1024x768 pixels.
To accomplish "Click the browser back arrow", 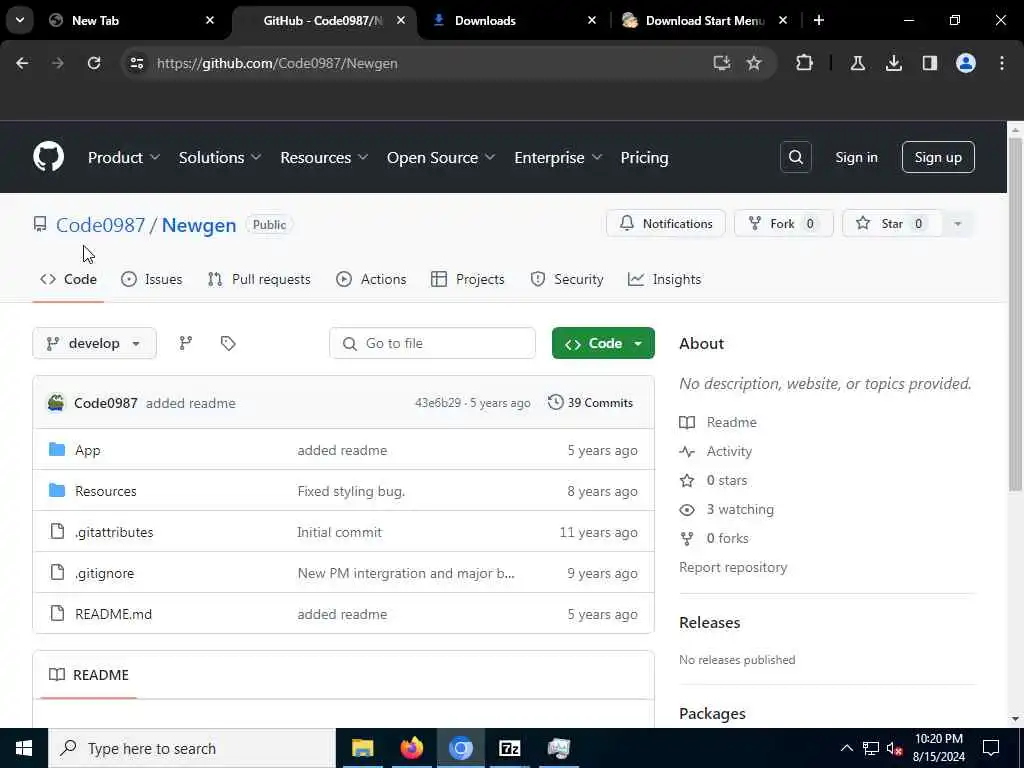I will pos(22,63).
